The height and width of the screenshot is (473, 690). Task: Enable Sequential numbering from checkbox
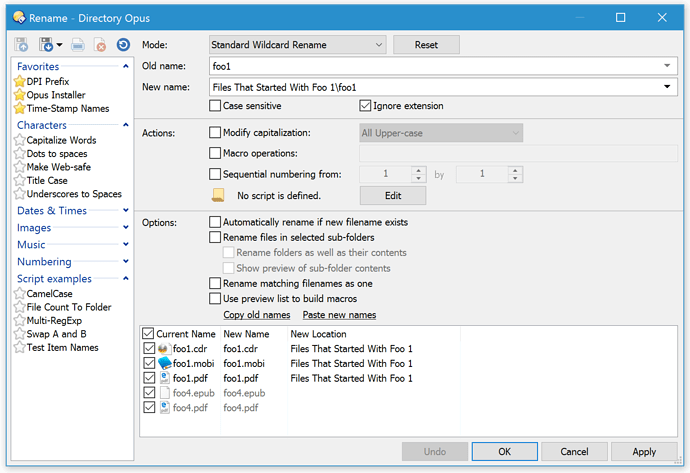(x=215, y=174)
